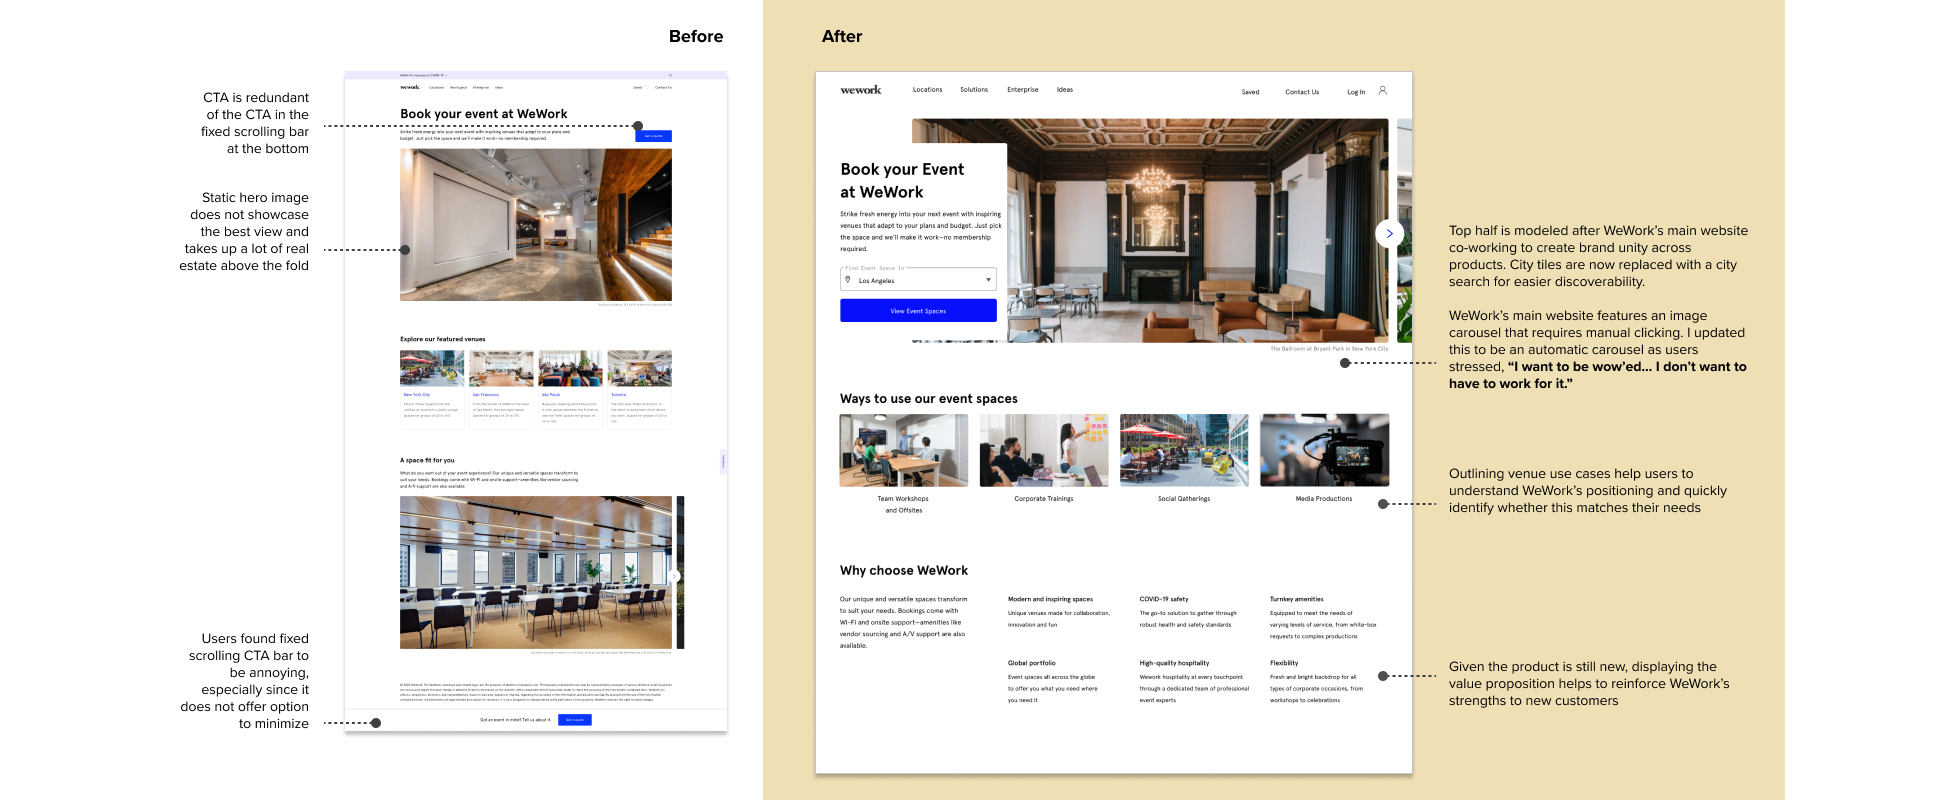The image size is (1960, 800).
Task: Click Log In in After header
Action: tap(1356, 92)
